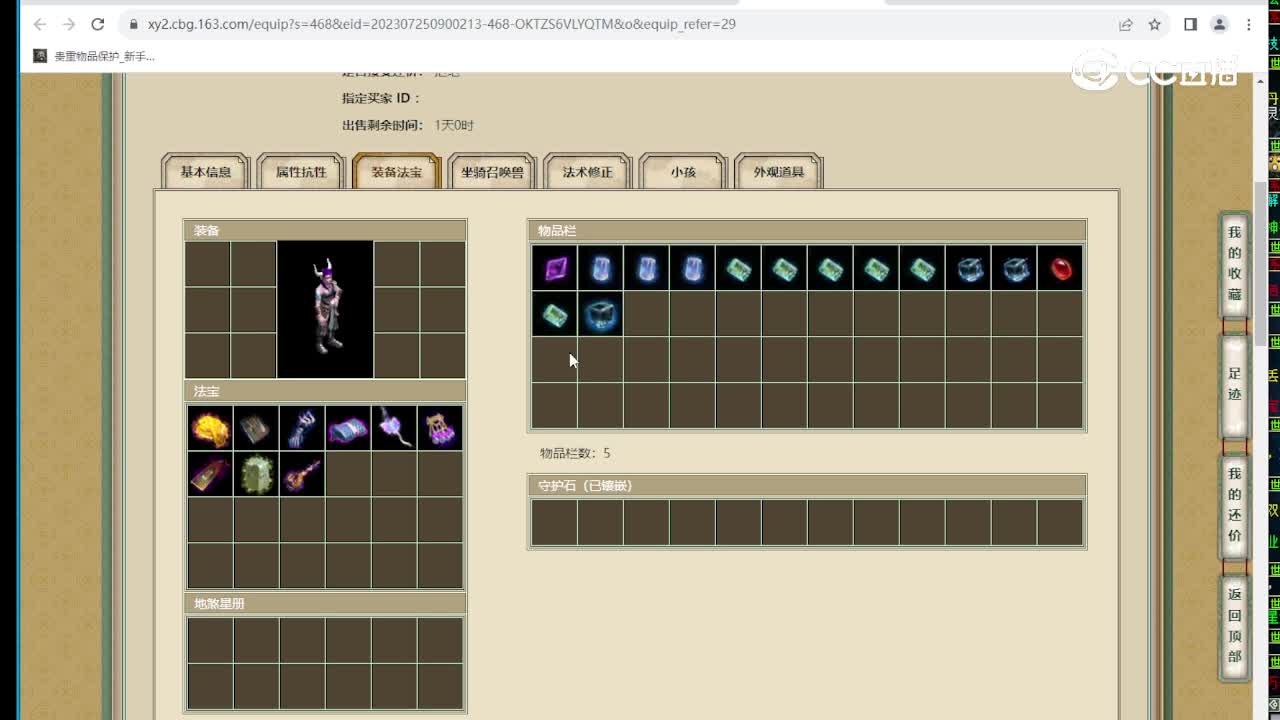
Task: Bookmark this page with the star icon
Action: tap(1155, 24)
